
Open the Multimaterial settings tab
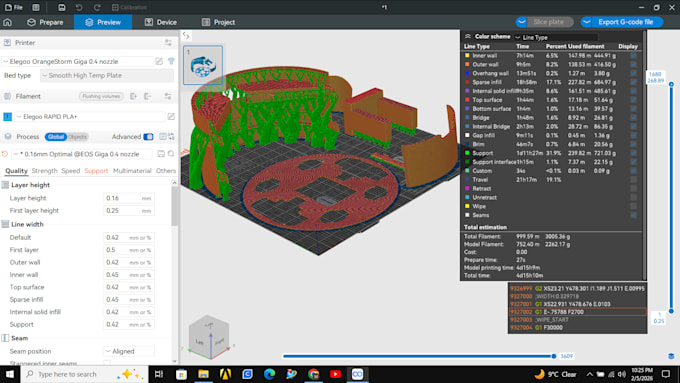click(x=132, y=171)
